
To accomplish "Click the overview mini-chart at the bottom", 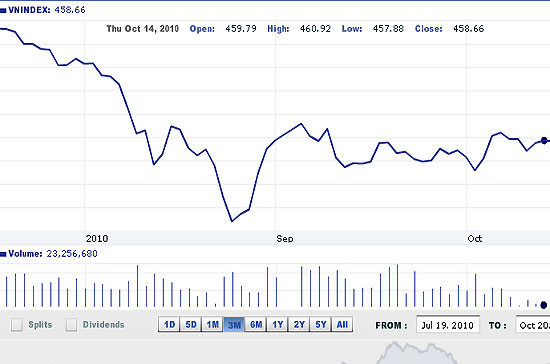I will pos(275,352).
